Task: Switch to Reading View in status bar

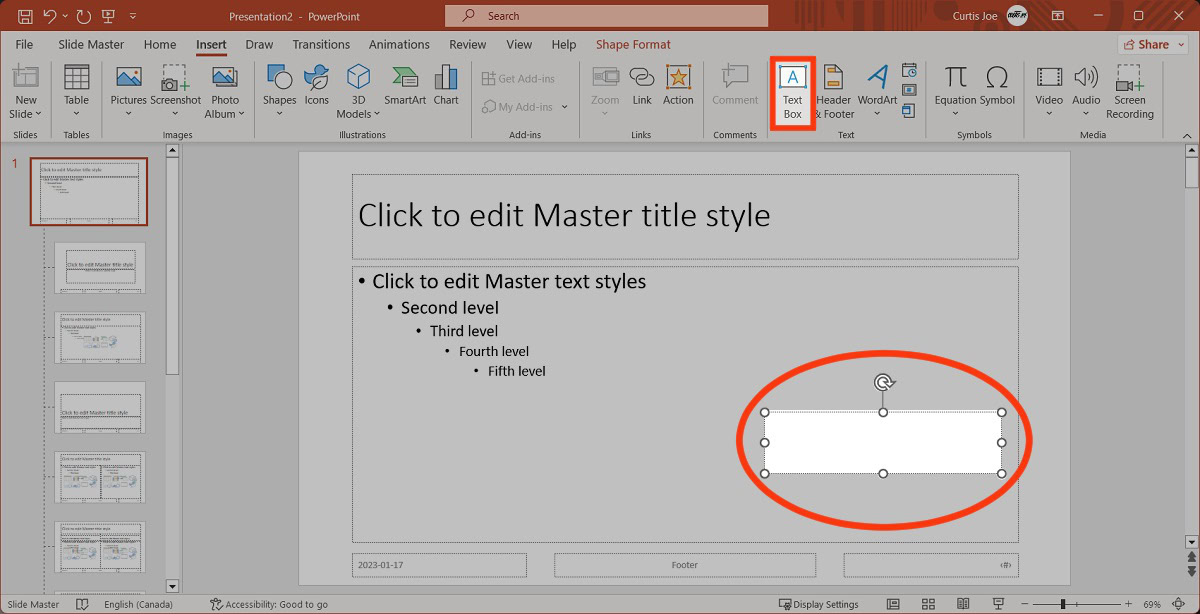Action: tap(962, 604)
